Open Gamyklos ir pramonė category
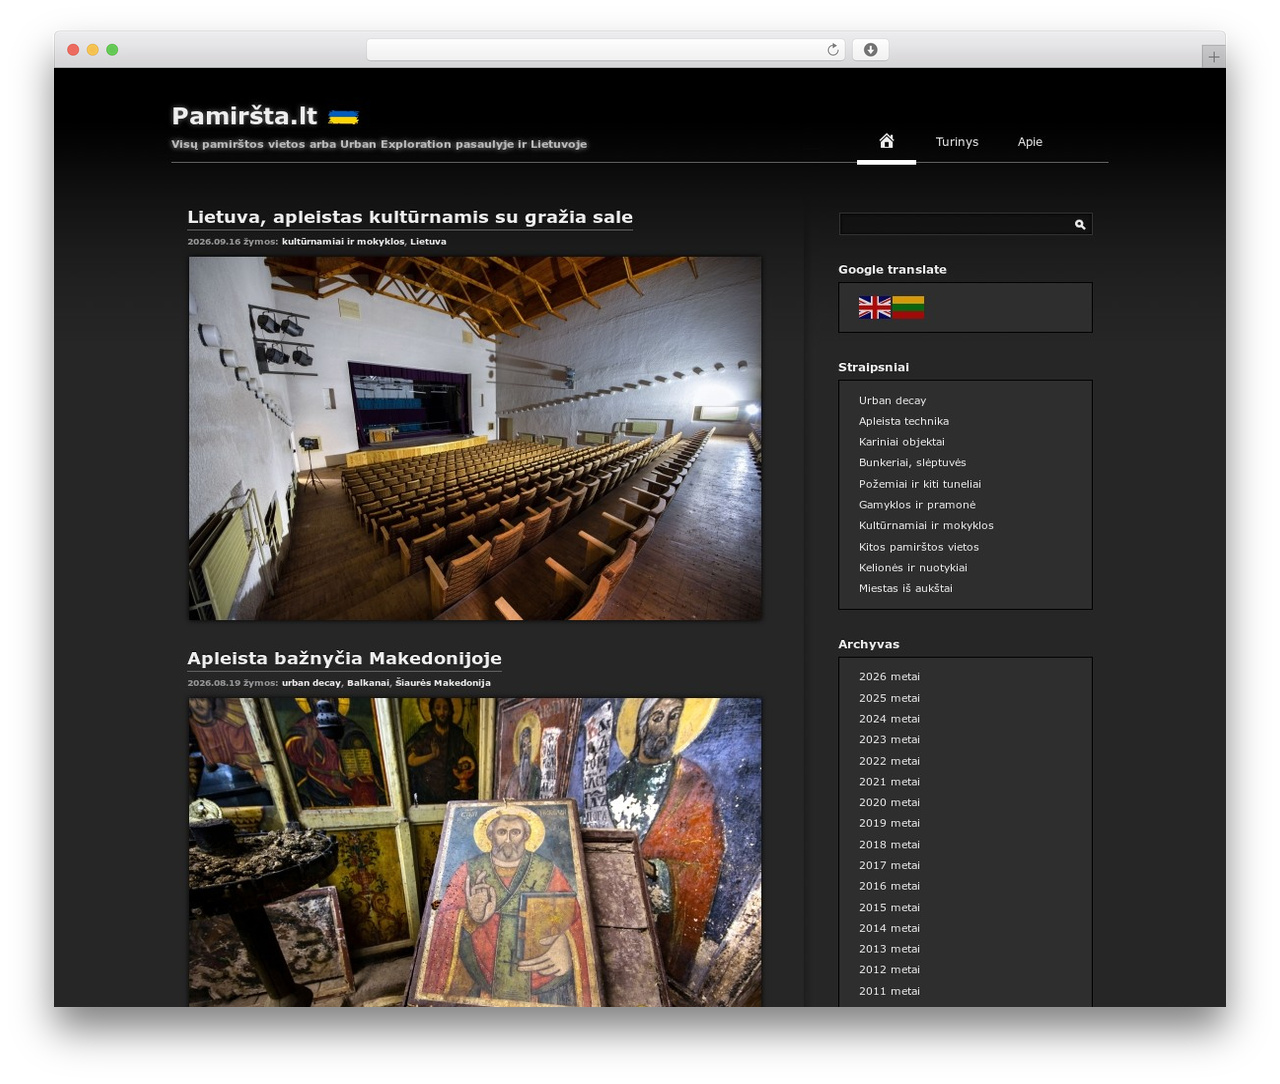The height and width of the screenshot is (1084, 1280). pos(917,505)
